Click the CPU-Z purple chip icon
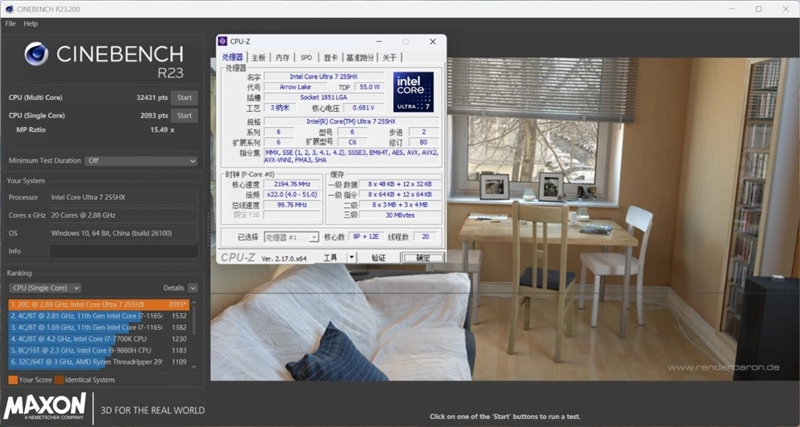This screenshot has width=800, height=427. click(222, 41)
